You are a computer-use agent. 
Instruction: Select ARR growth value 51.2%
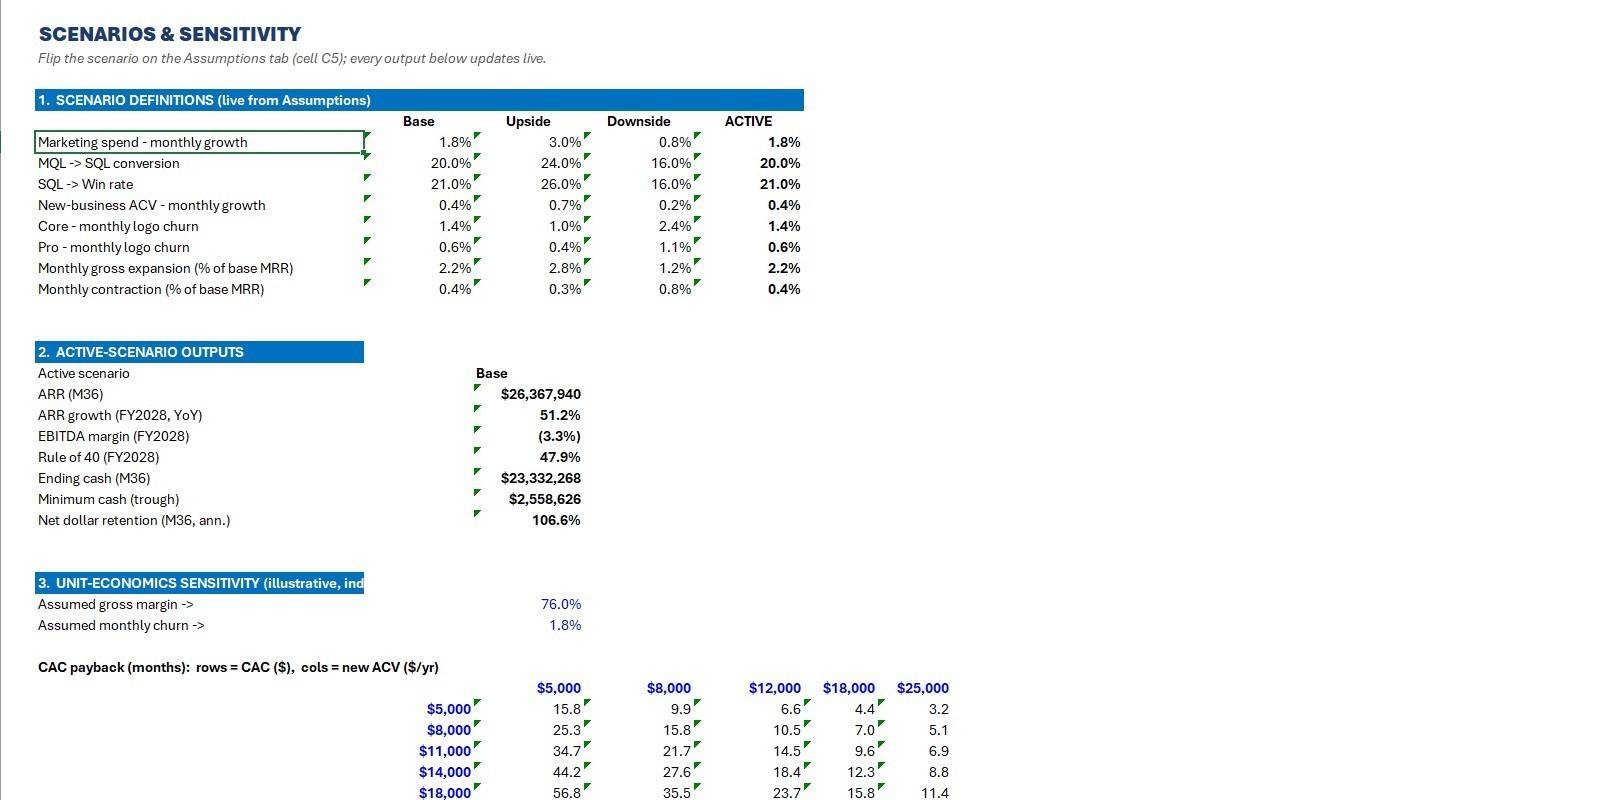(560, 415)
